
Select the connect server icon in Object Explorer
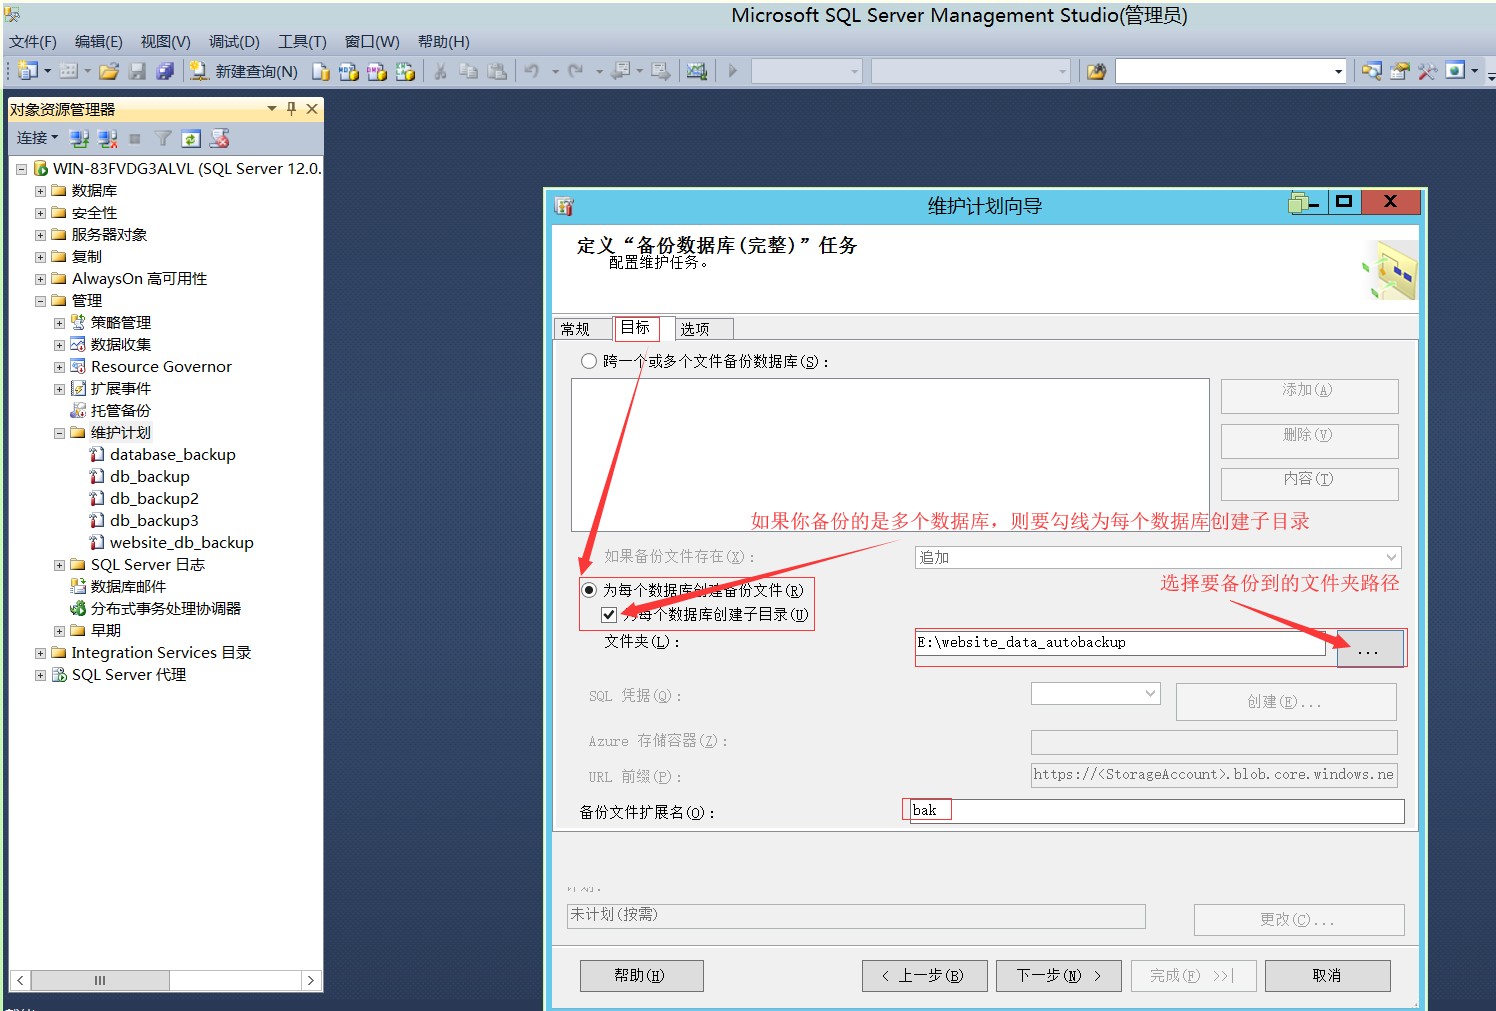[79, 138]
